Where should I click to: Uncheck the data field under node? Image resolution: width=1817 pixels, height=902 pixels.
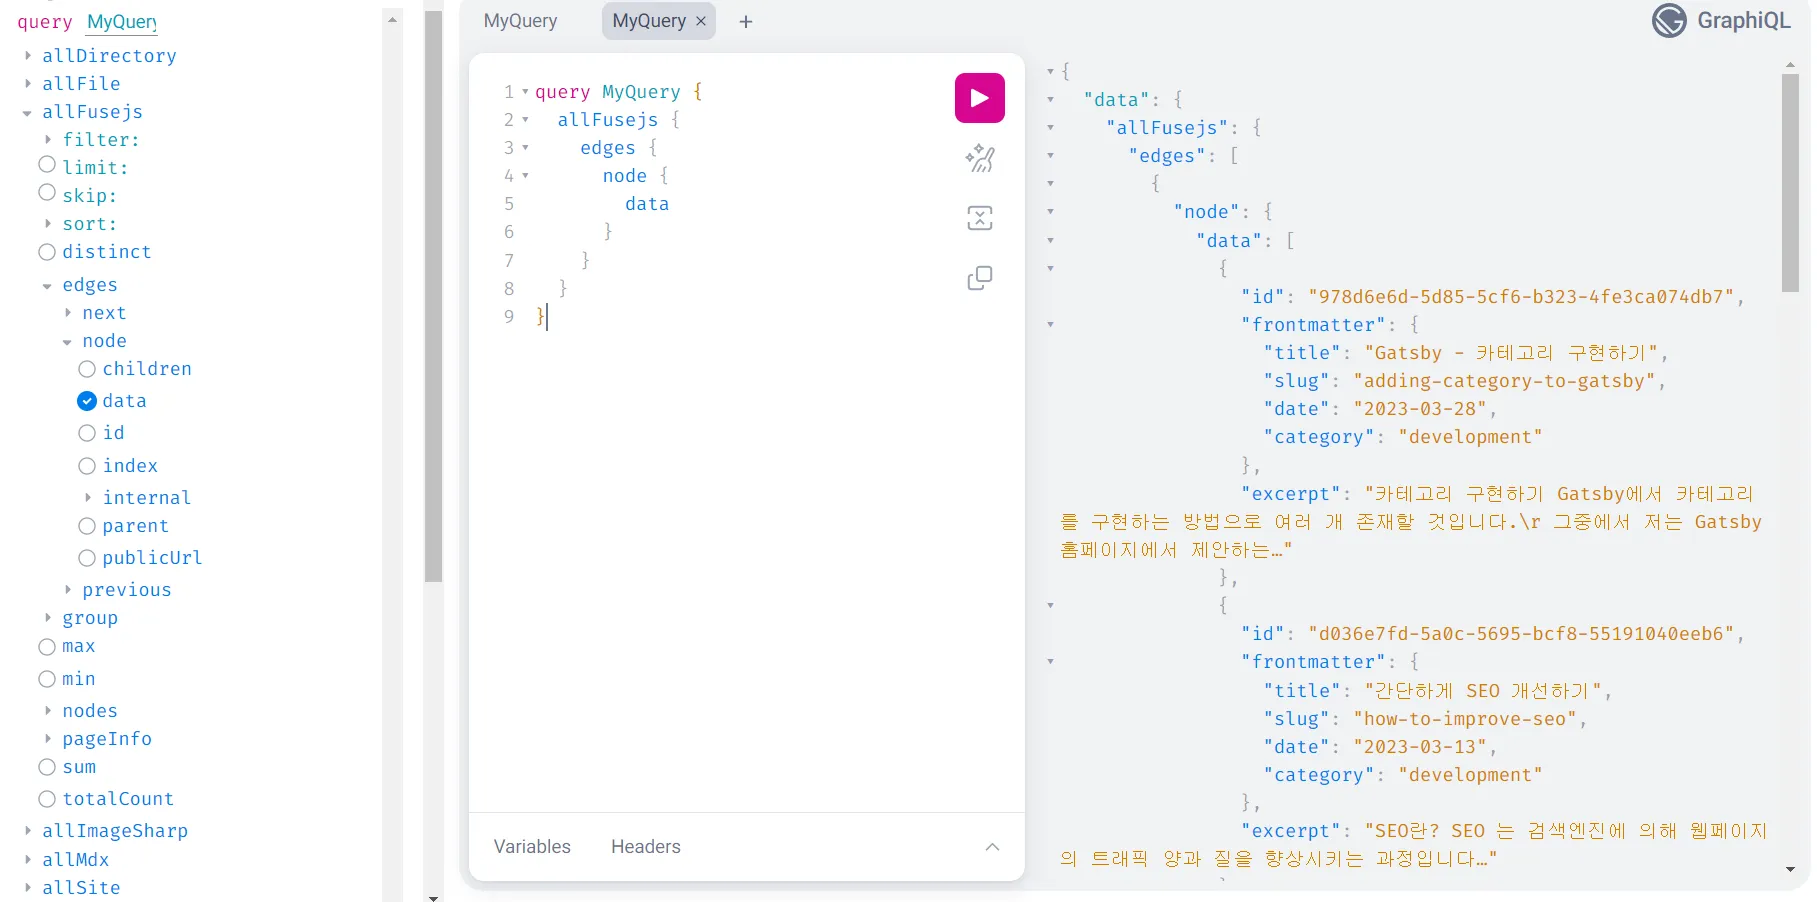pyautogui.click(x=87, y=401)
